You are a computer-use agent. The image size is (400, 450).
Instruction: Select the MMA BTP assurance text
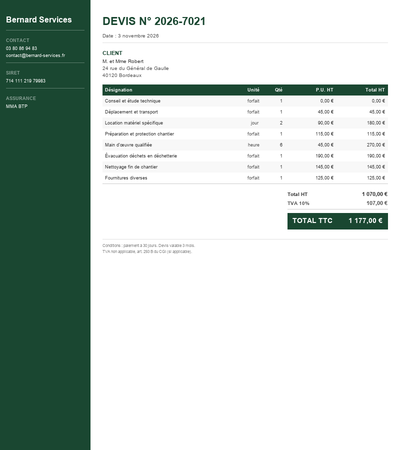(17, 106)
